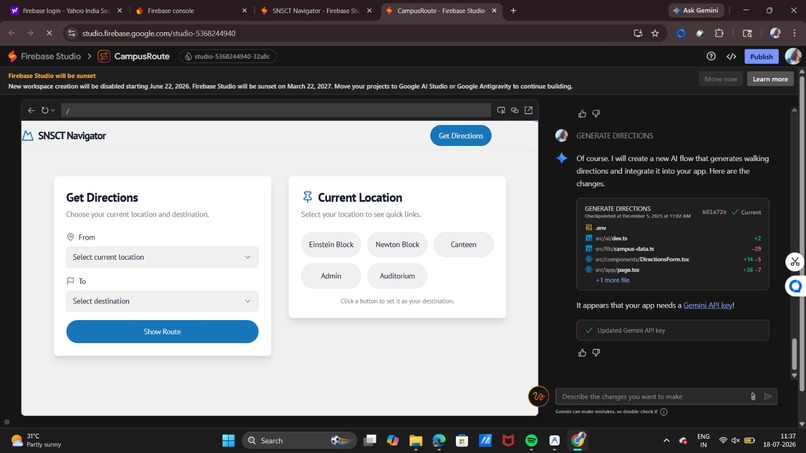Click the attach file paperclip icon

[x=753, y=396]
